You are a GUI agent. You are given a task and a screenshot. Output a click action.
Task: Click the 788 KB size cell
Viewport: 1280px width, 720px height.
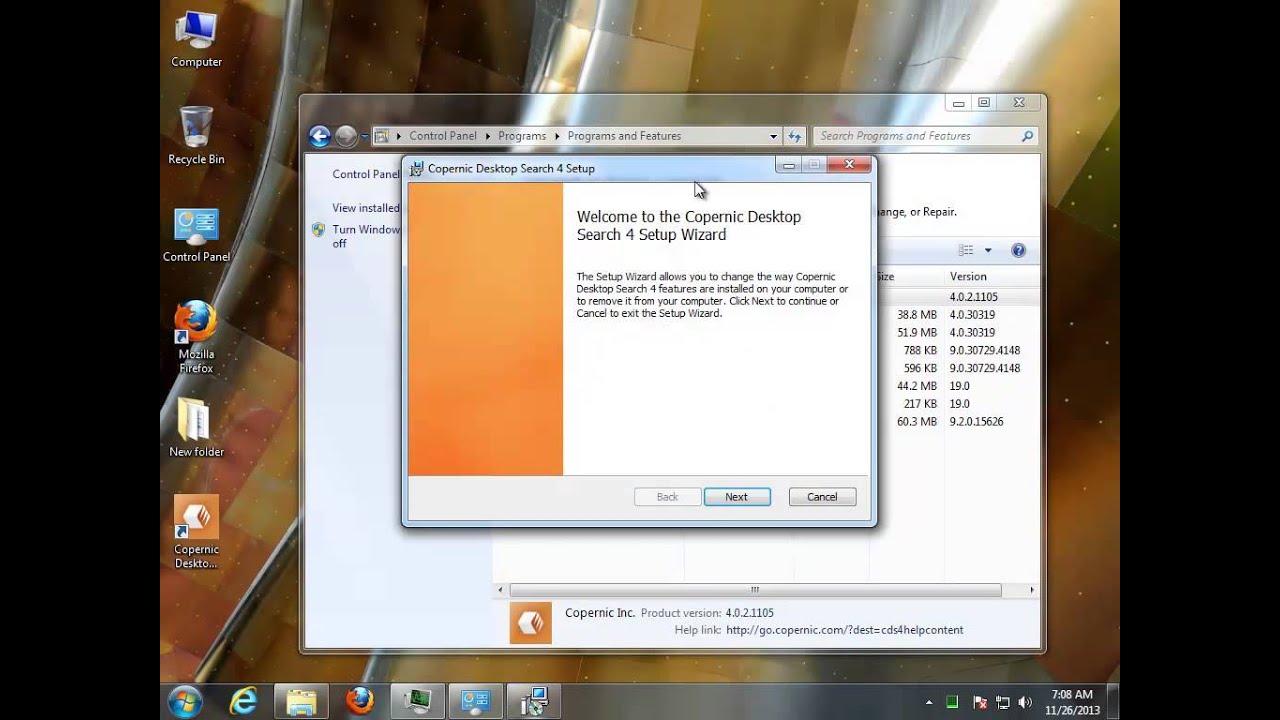(920, 351)
